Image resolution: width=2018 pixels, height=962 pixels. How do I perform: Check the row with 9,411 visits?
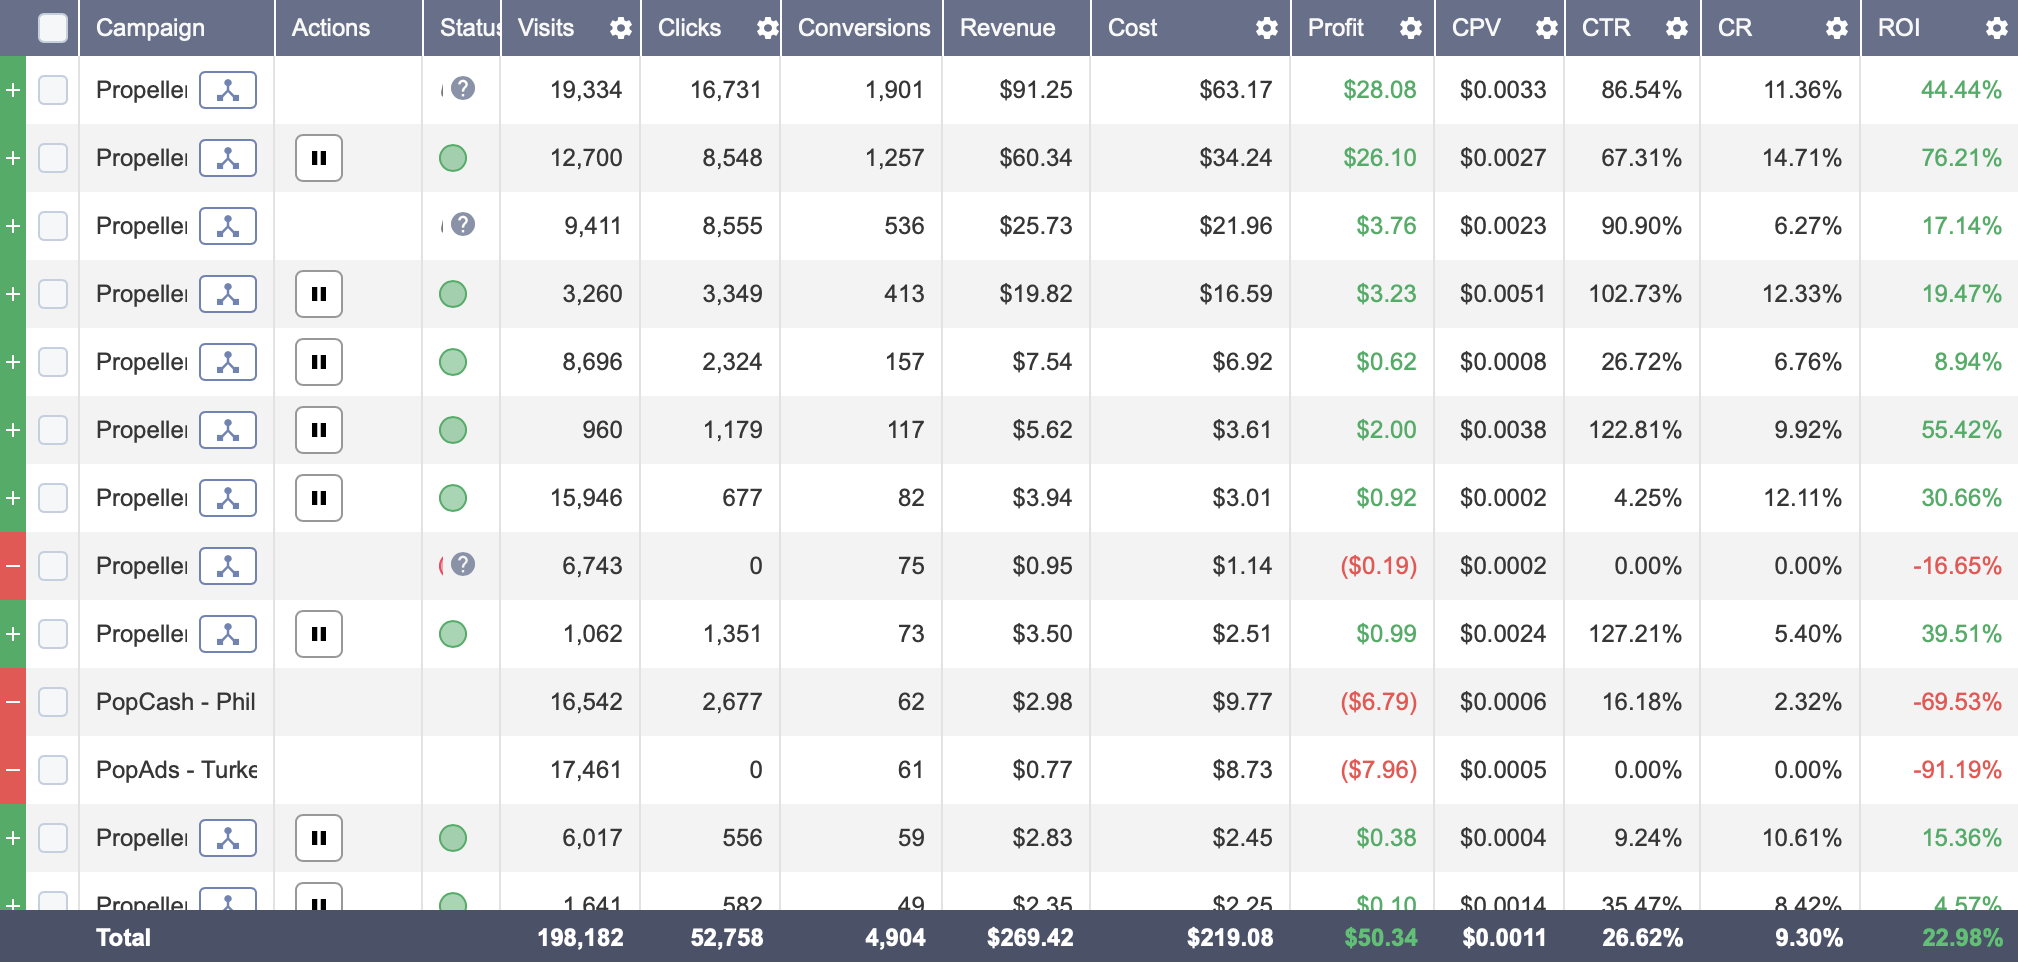coord(53,226)
